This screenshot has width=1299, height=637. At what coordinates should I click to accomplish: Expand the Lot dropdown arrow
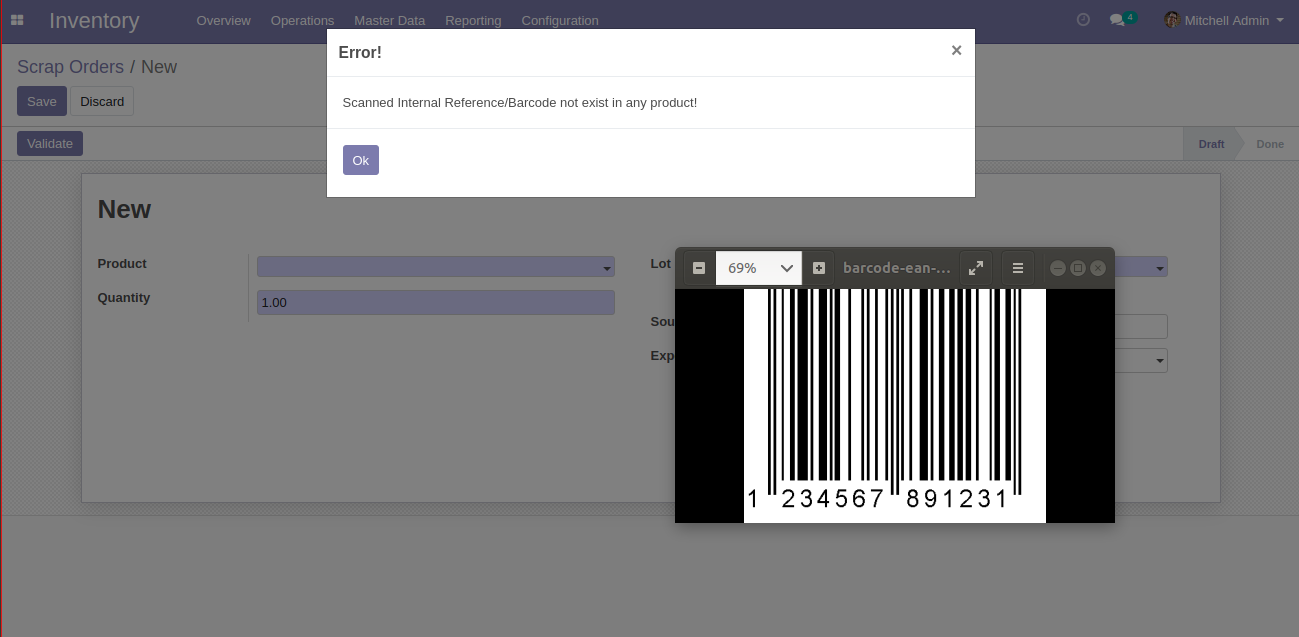pyautogui.click(x=1160, y=268)
